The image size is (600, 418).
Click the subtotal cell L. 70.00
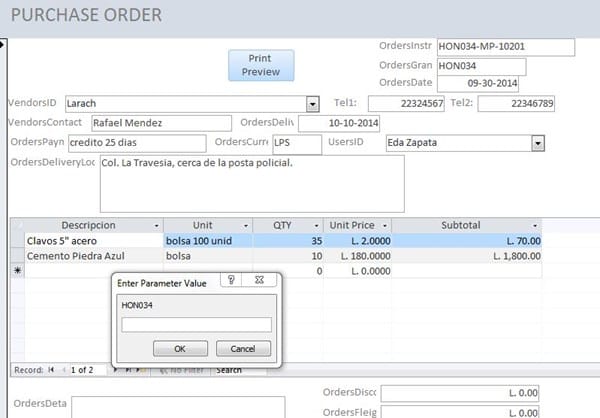tap(466, 241)
